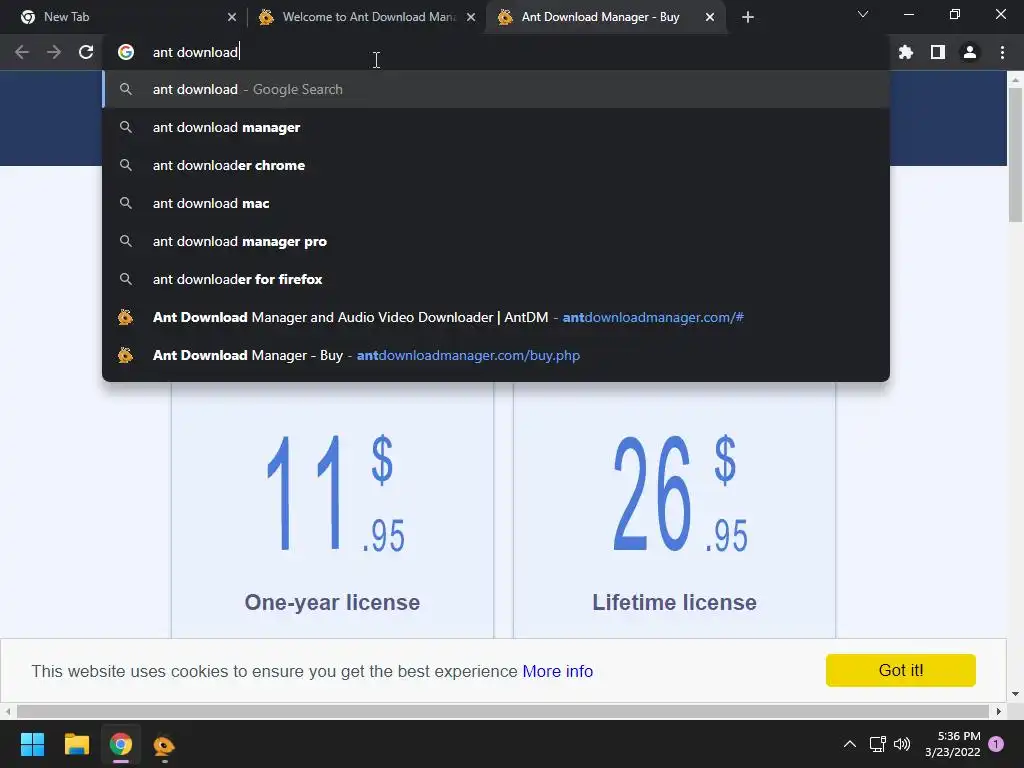Choose suggestion 'ant downloader for firefox'
The image size is (1024, 768).
[x=496, y=280]
